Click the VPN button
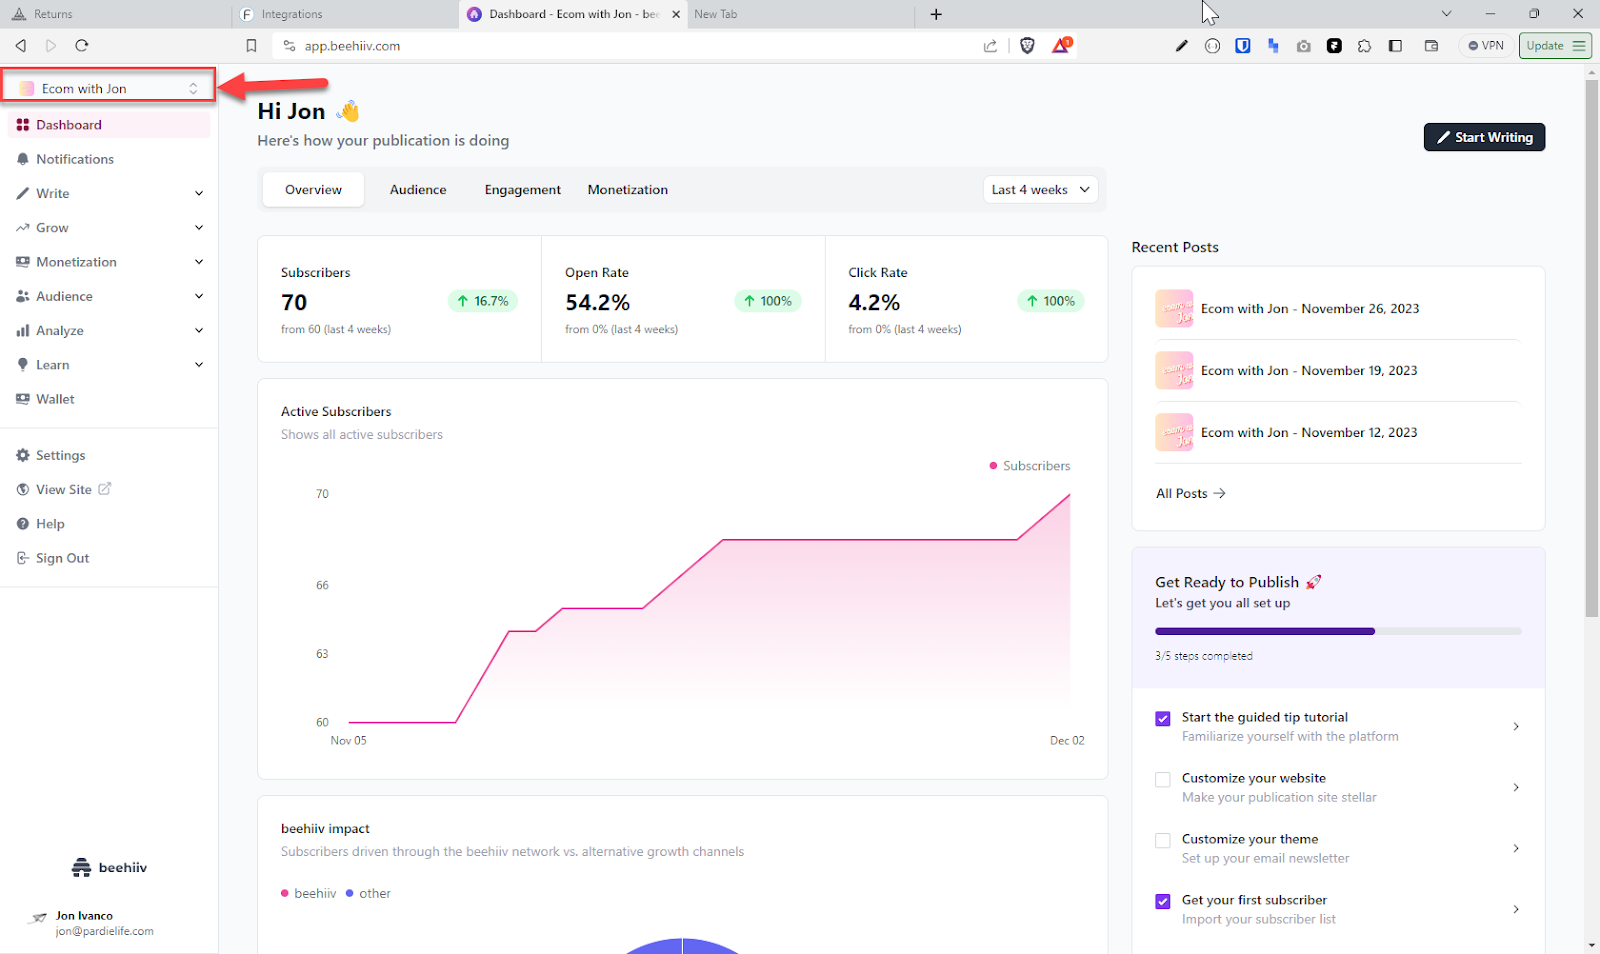This screenshot has height=954, width=1600. [1486, 46]
